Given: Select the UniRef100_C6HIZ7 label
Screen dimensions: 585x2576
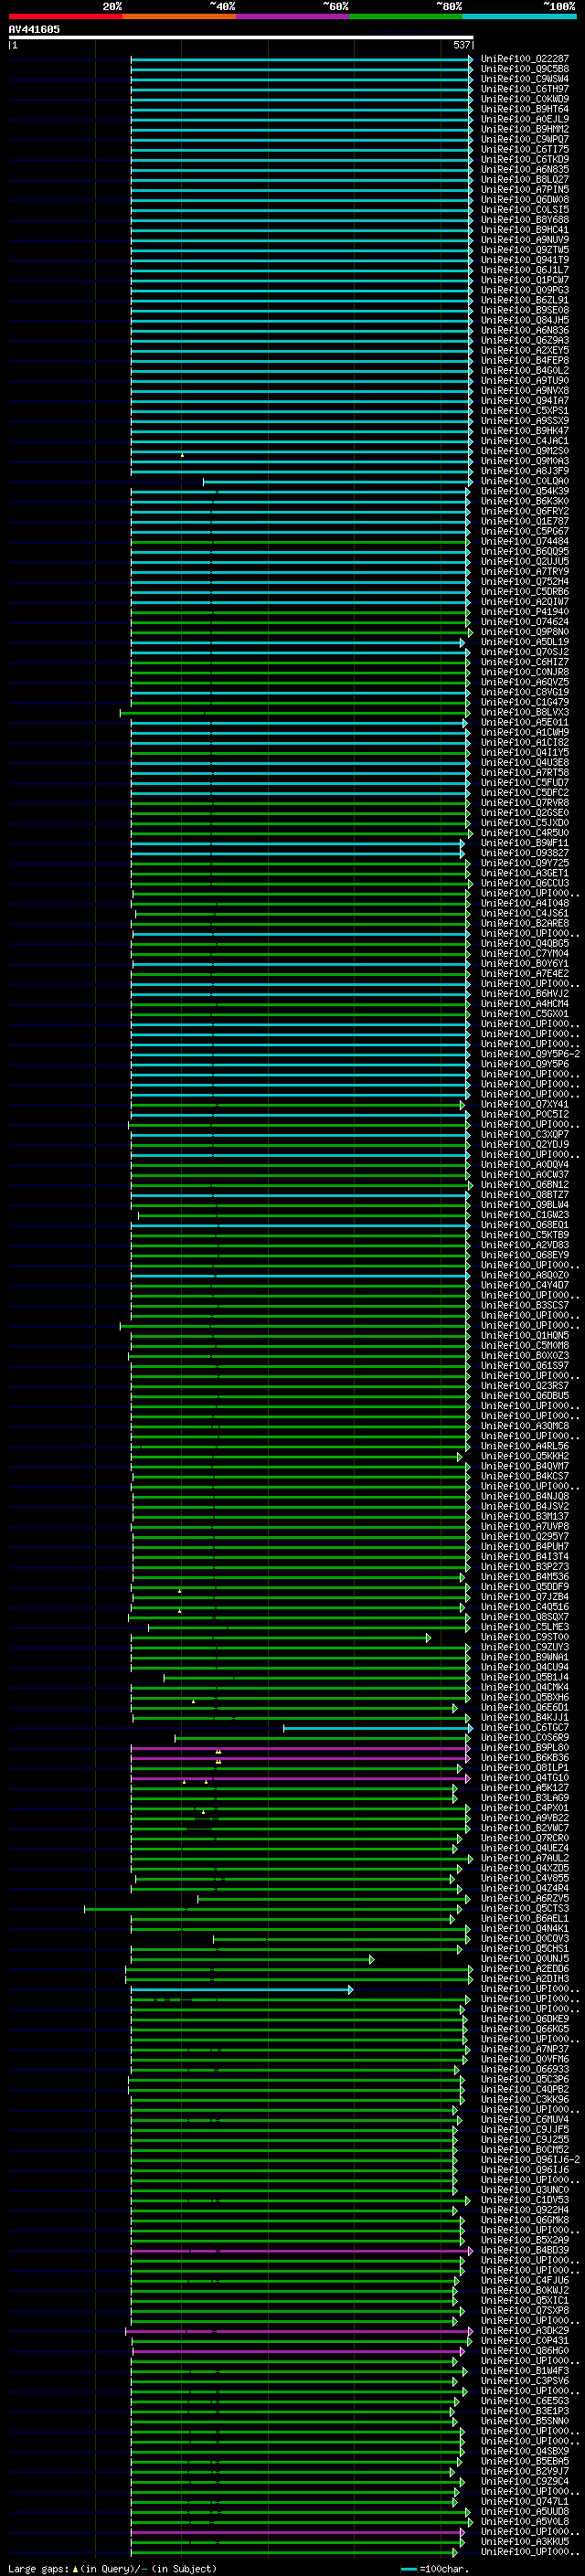Looking at the screenshot, I should (525, 662).
